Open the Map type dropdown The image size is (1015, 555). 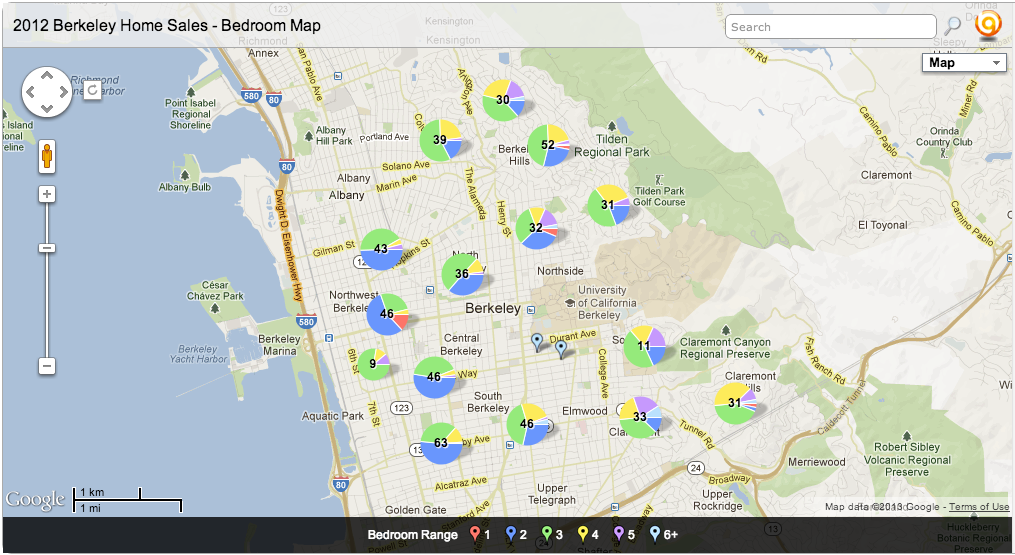(964, 63)
